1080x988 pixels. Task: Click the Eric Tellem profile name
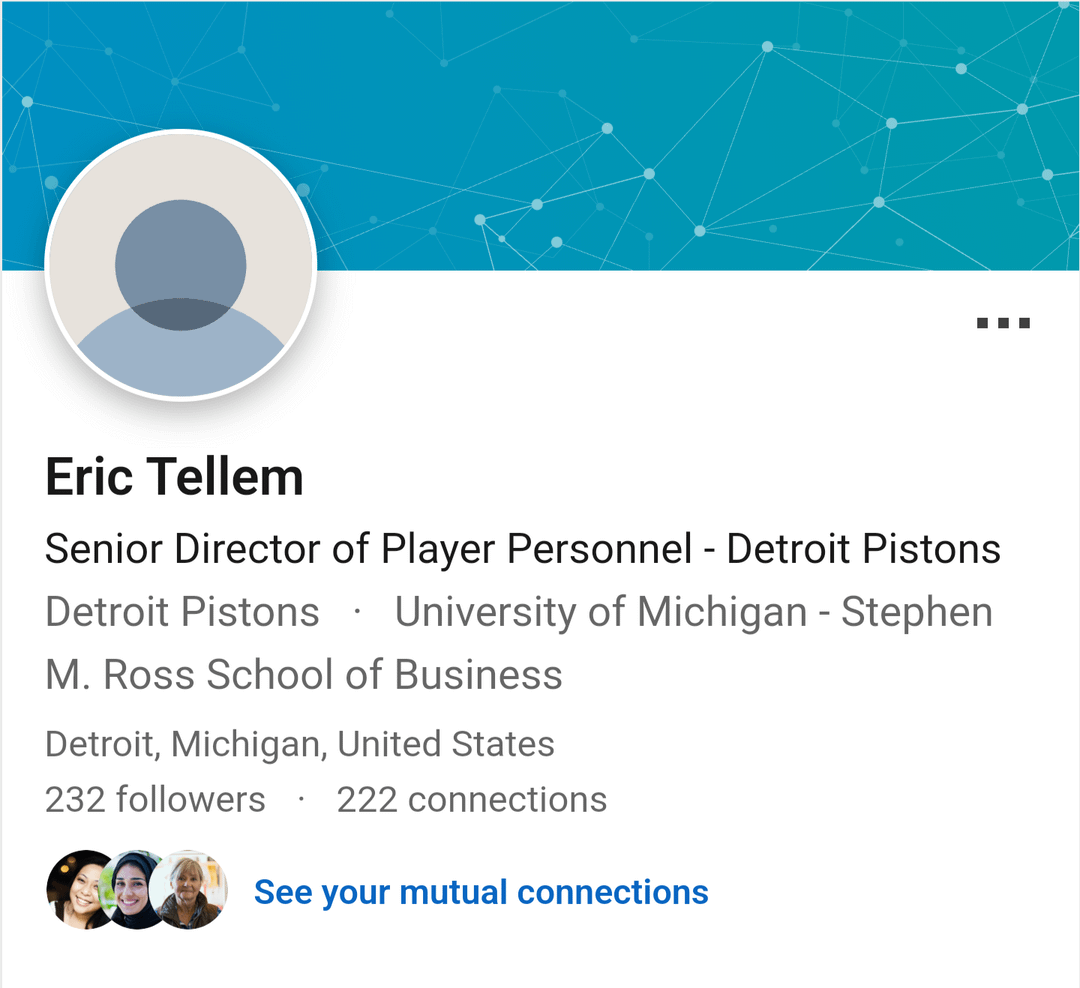point(174,477)
